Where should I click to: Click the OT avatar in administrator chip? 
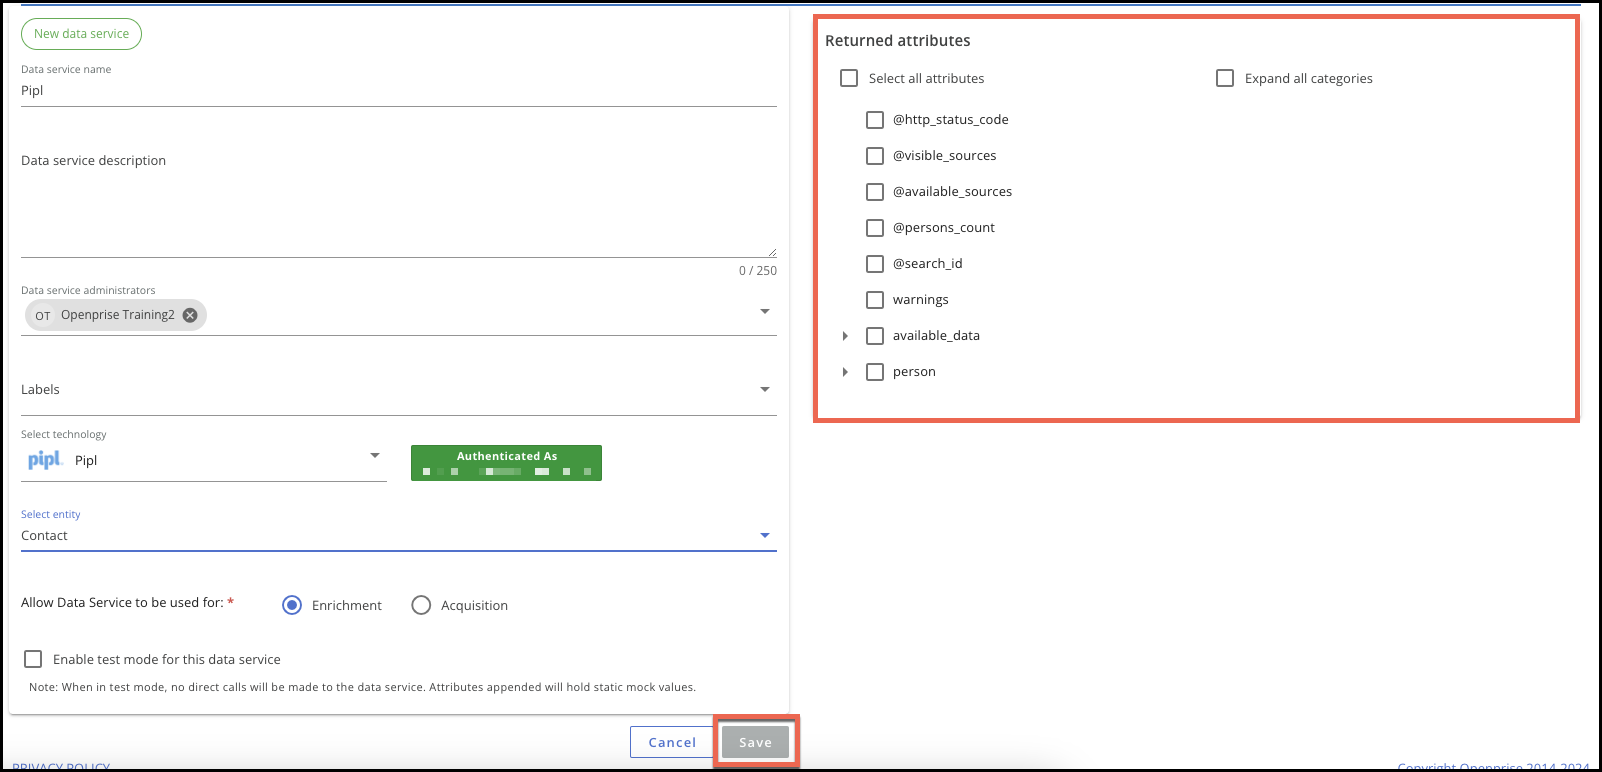43,315
